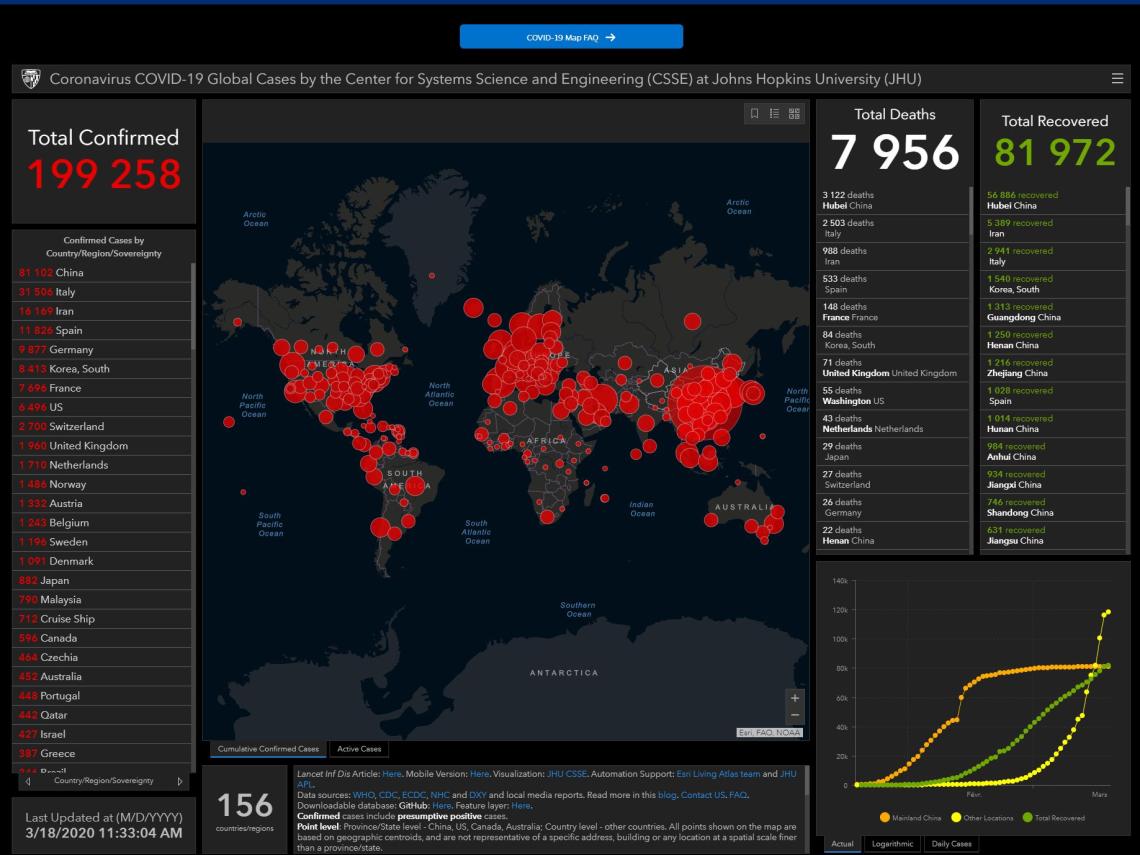1140x855 pixels.
Task: Click 43 deaths Netherlands row
Action: tap(893, 424)
